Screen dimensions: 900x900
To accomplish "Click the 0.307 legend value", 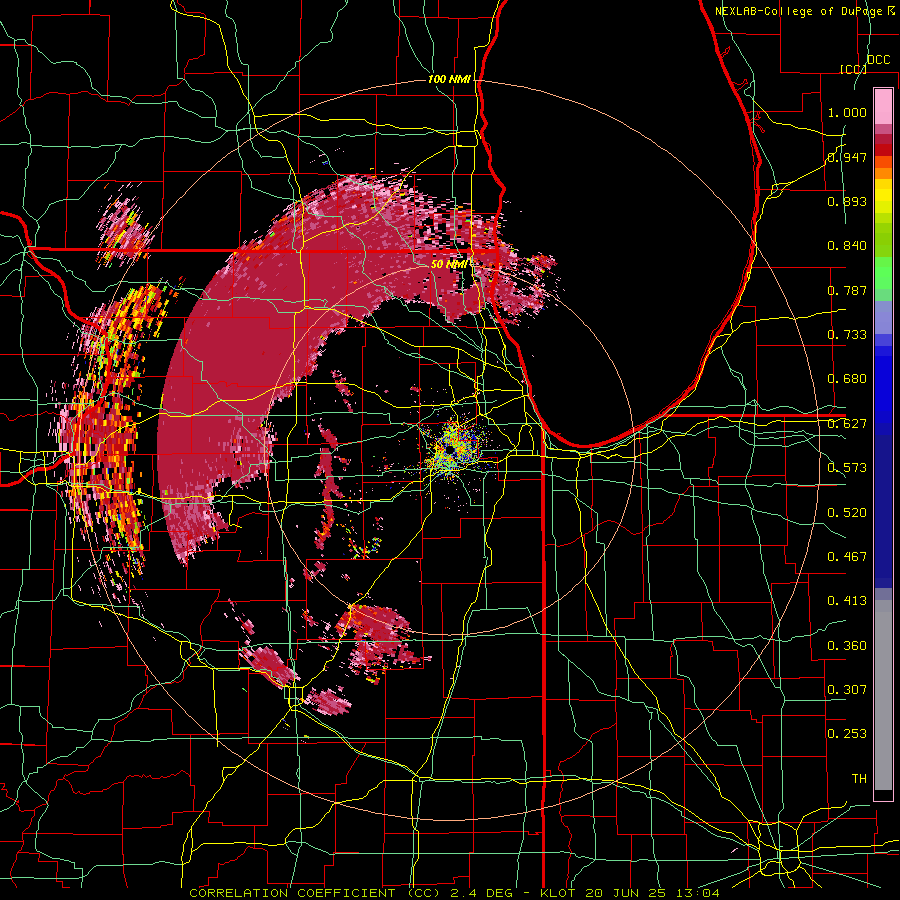I will click(x=847, y=689).
